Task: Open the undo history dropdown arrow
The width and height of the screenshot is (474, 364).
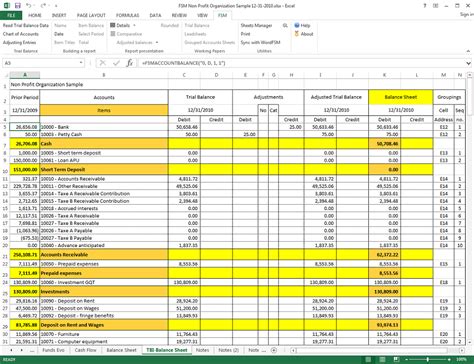Action: (35, 6)
